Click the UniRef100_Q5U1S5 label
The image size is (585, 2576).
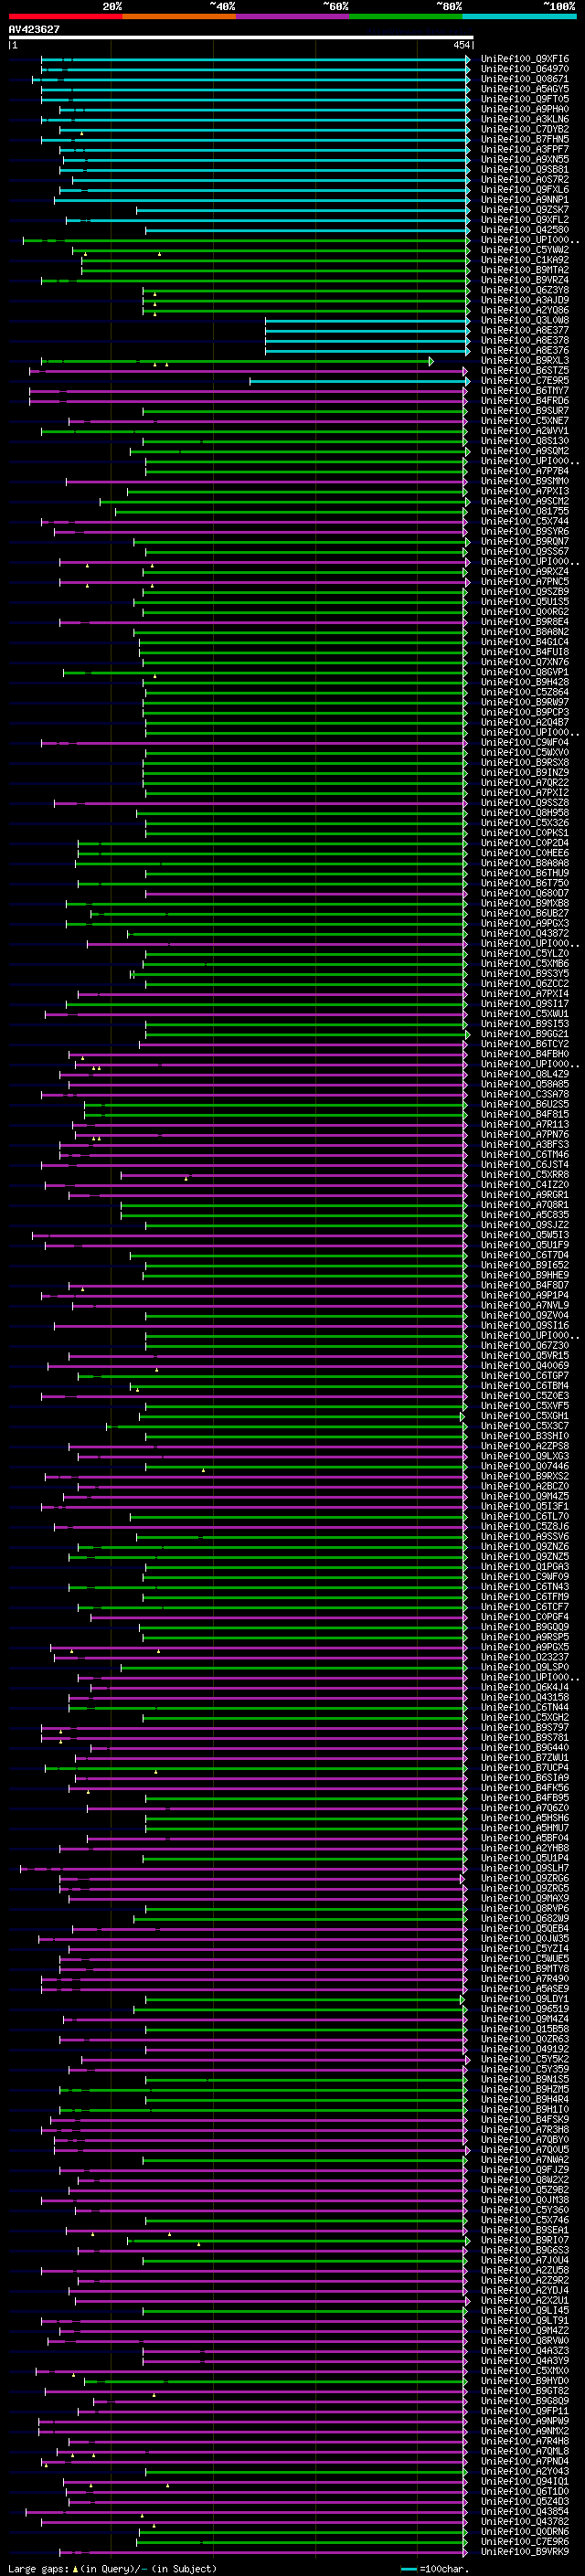(525, 602)
